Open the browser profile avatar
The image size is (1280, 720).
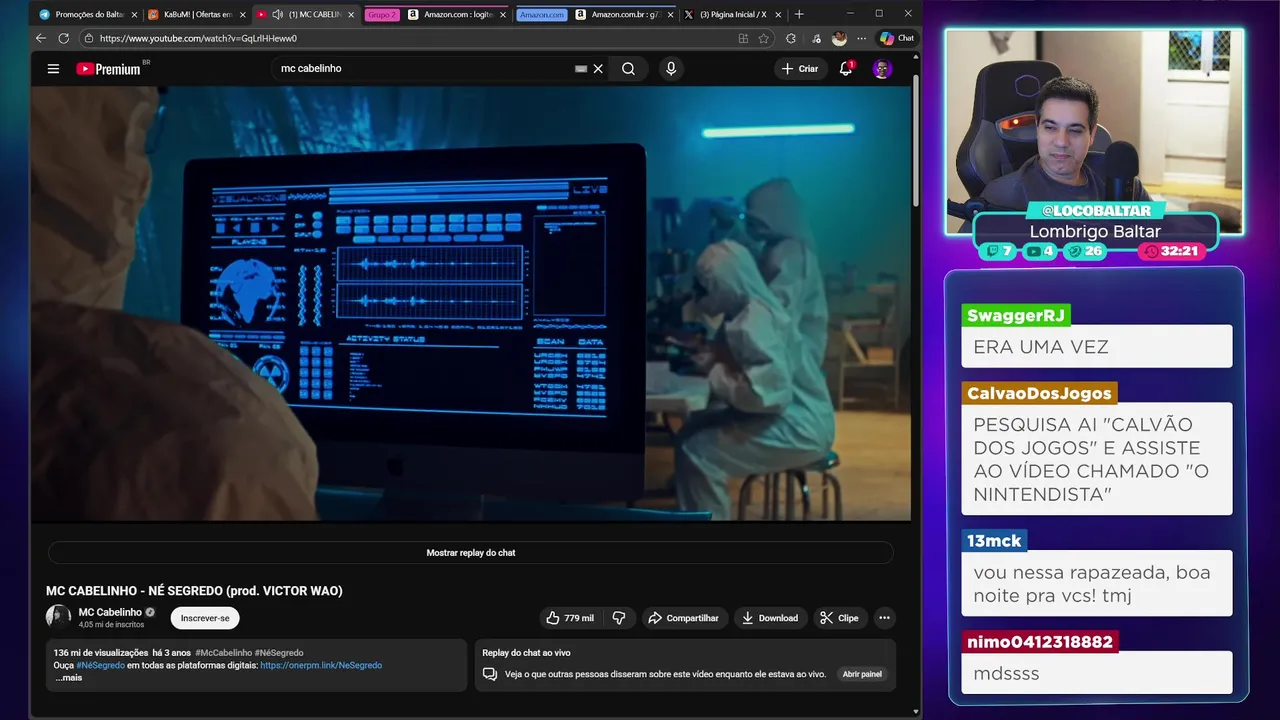(839, 38)
